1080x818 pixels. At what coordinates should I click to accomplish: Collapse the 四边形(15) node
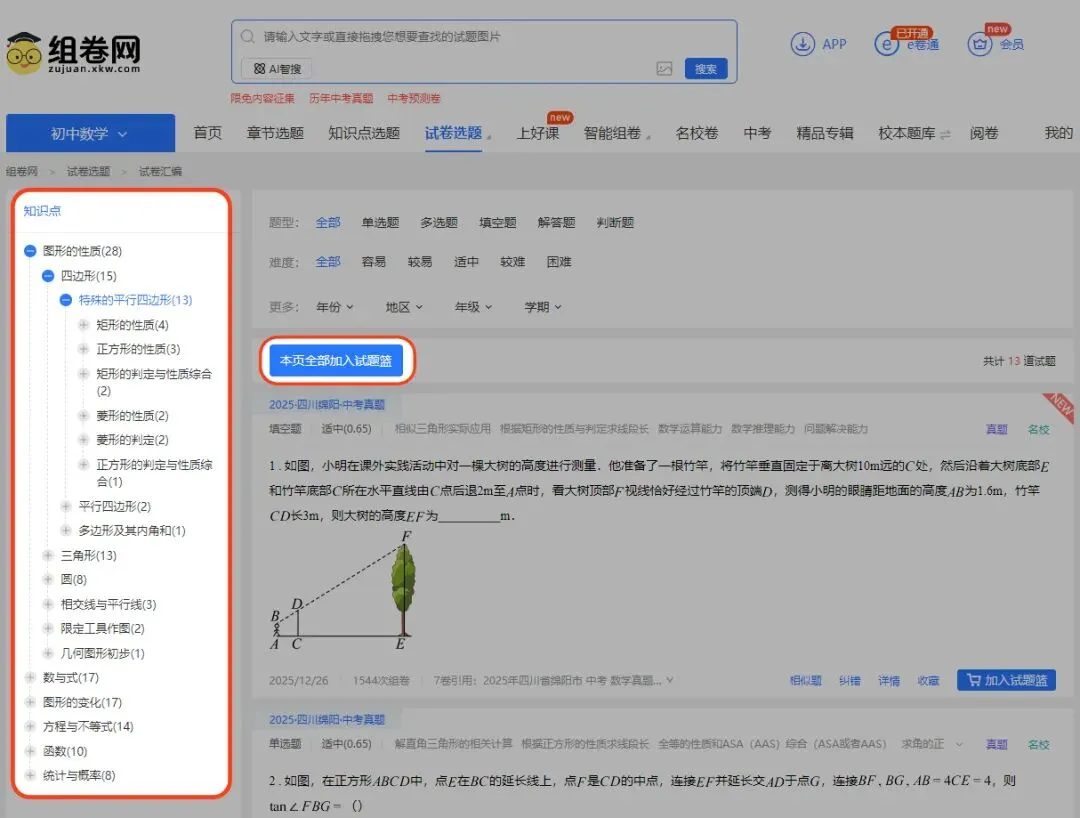point(48,276)
